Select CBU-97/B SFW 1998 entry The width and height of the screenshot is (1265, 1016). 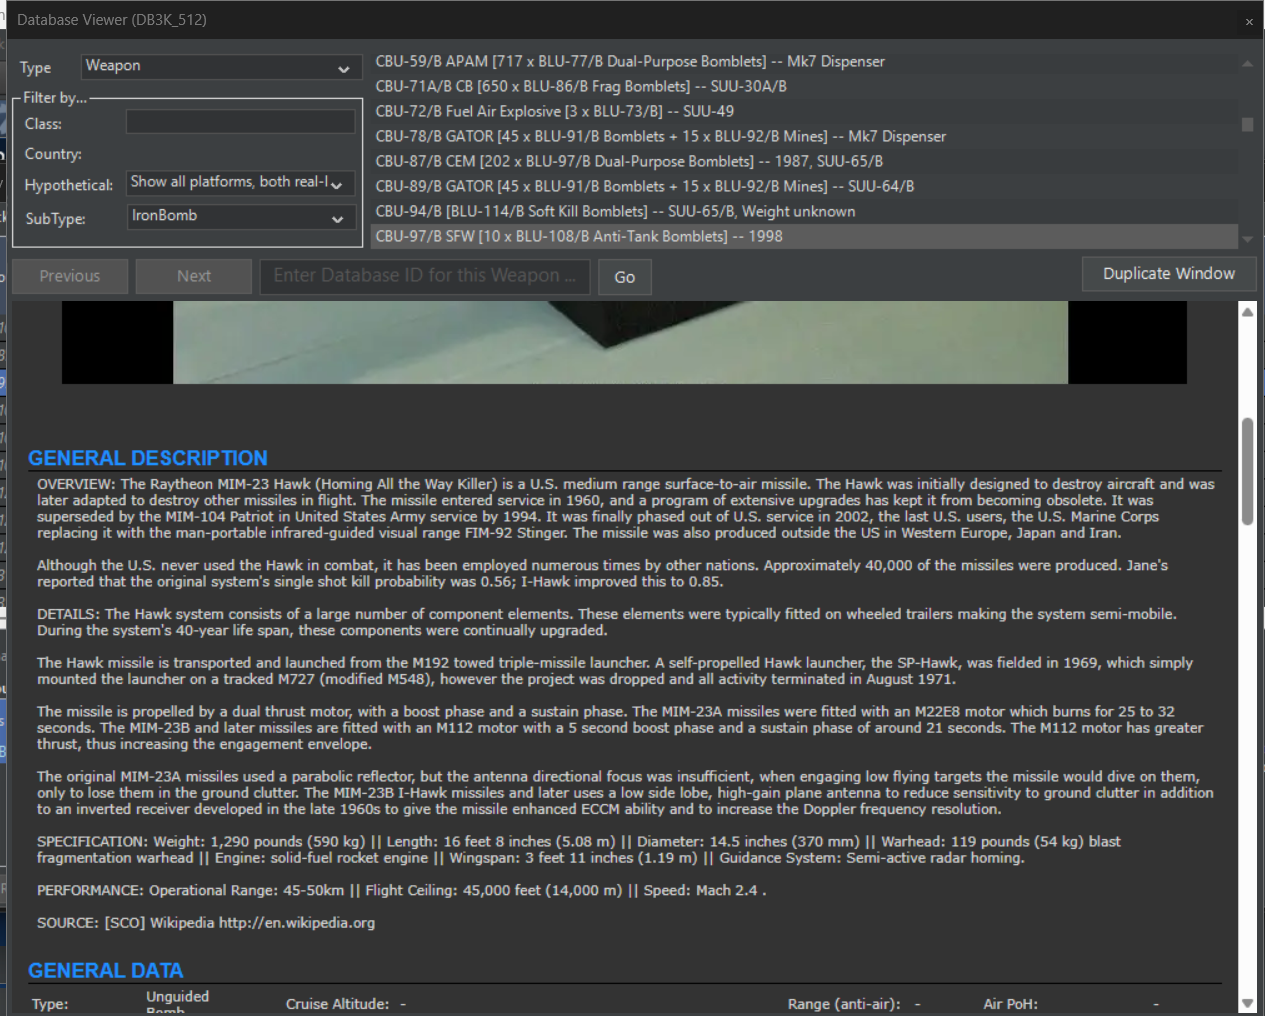tap(804, 236)
